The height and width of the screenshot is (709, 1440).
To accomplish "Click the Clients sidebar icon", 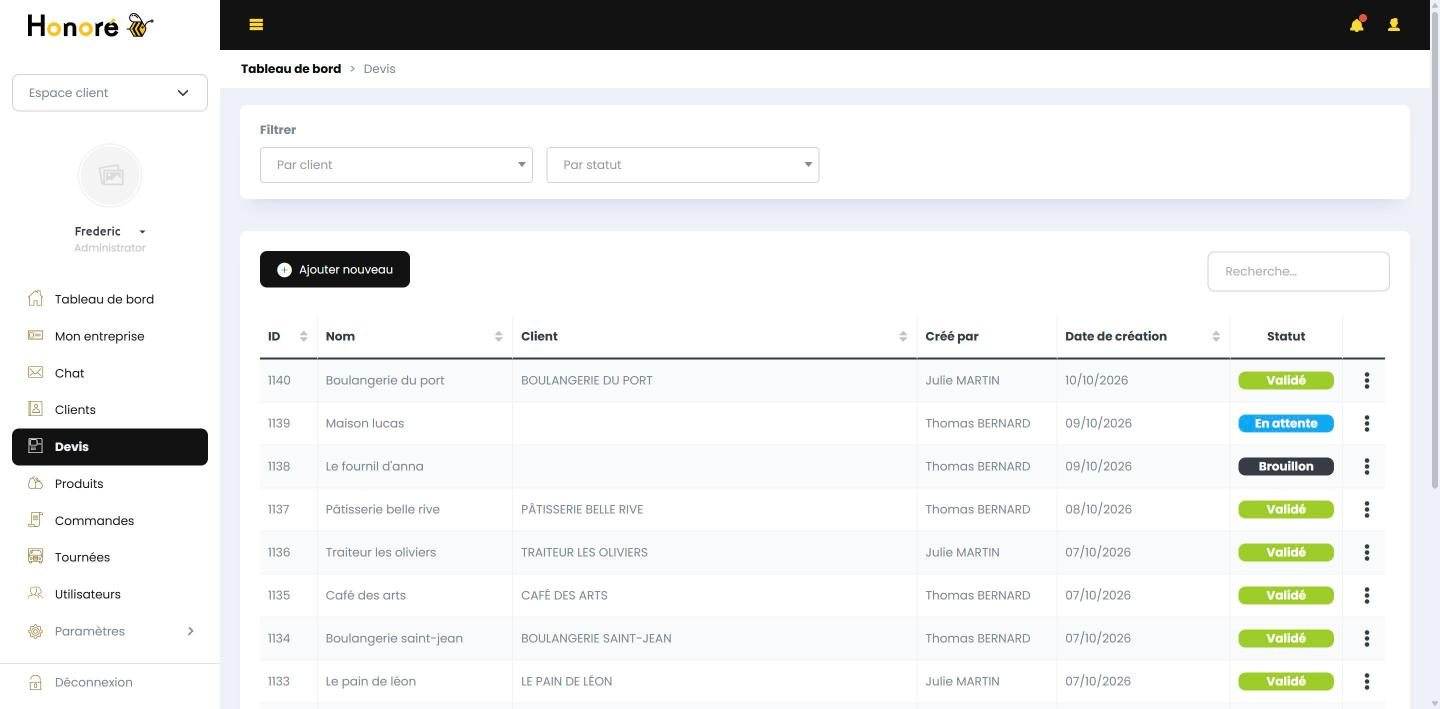I will pos(36,409).
